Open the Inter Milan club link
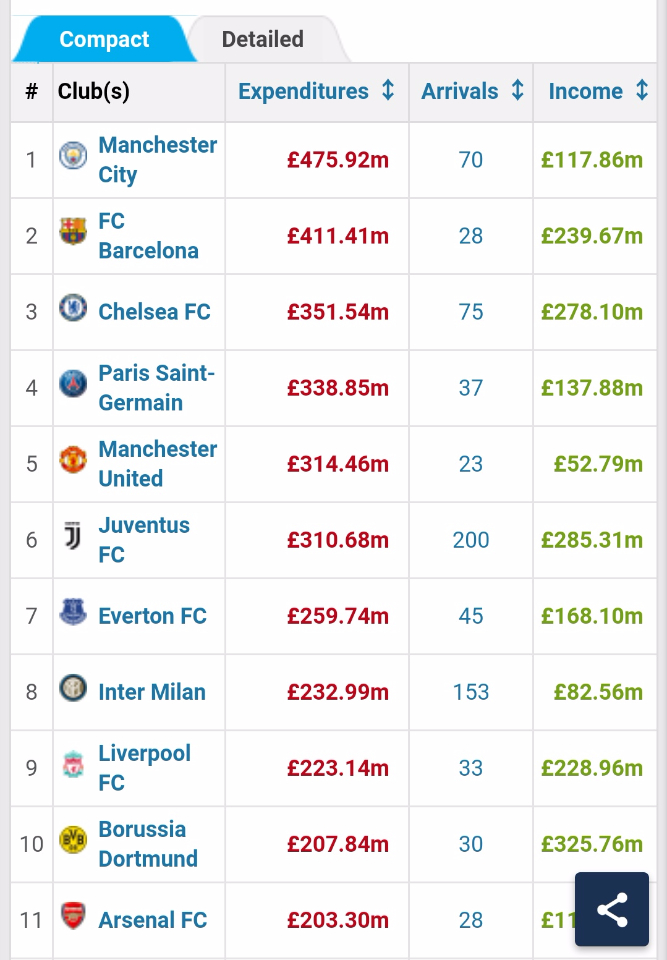This screenshot has width=667, height=960. click(x=152, y=692)
